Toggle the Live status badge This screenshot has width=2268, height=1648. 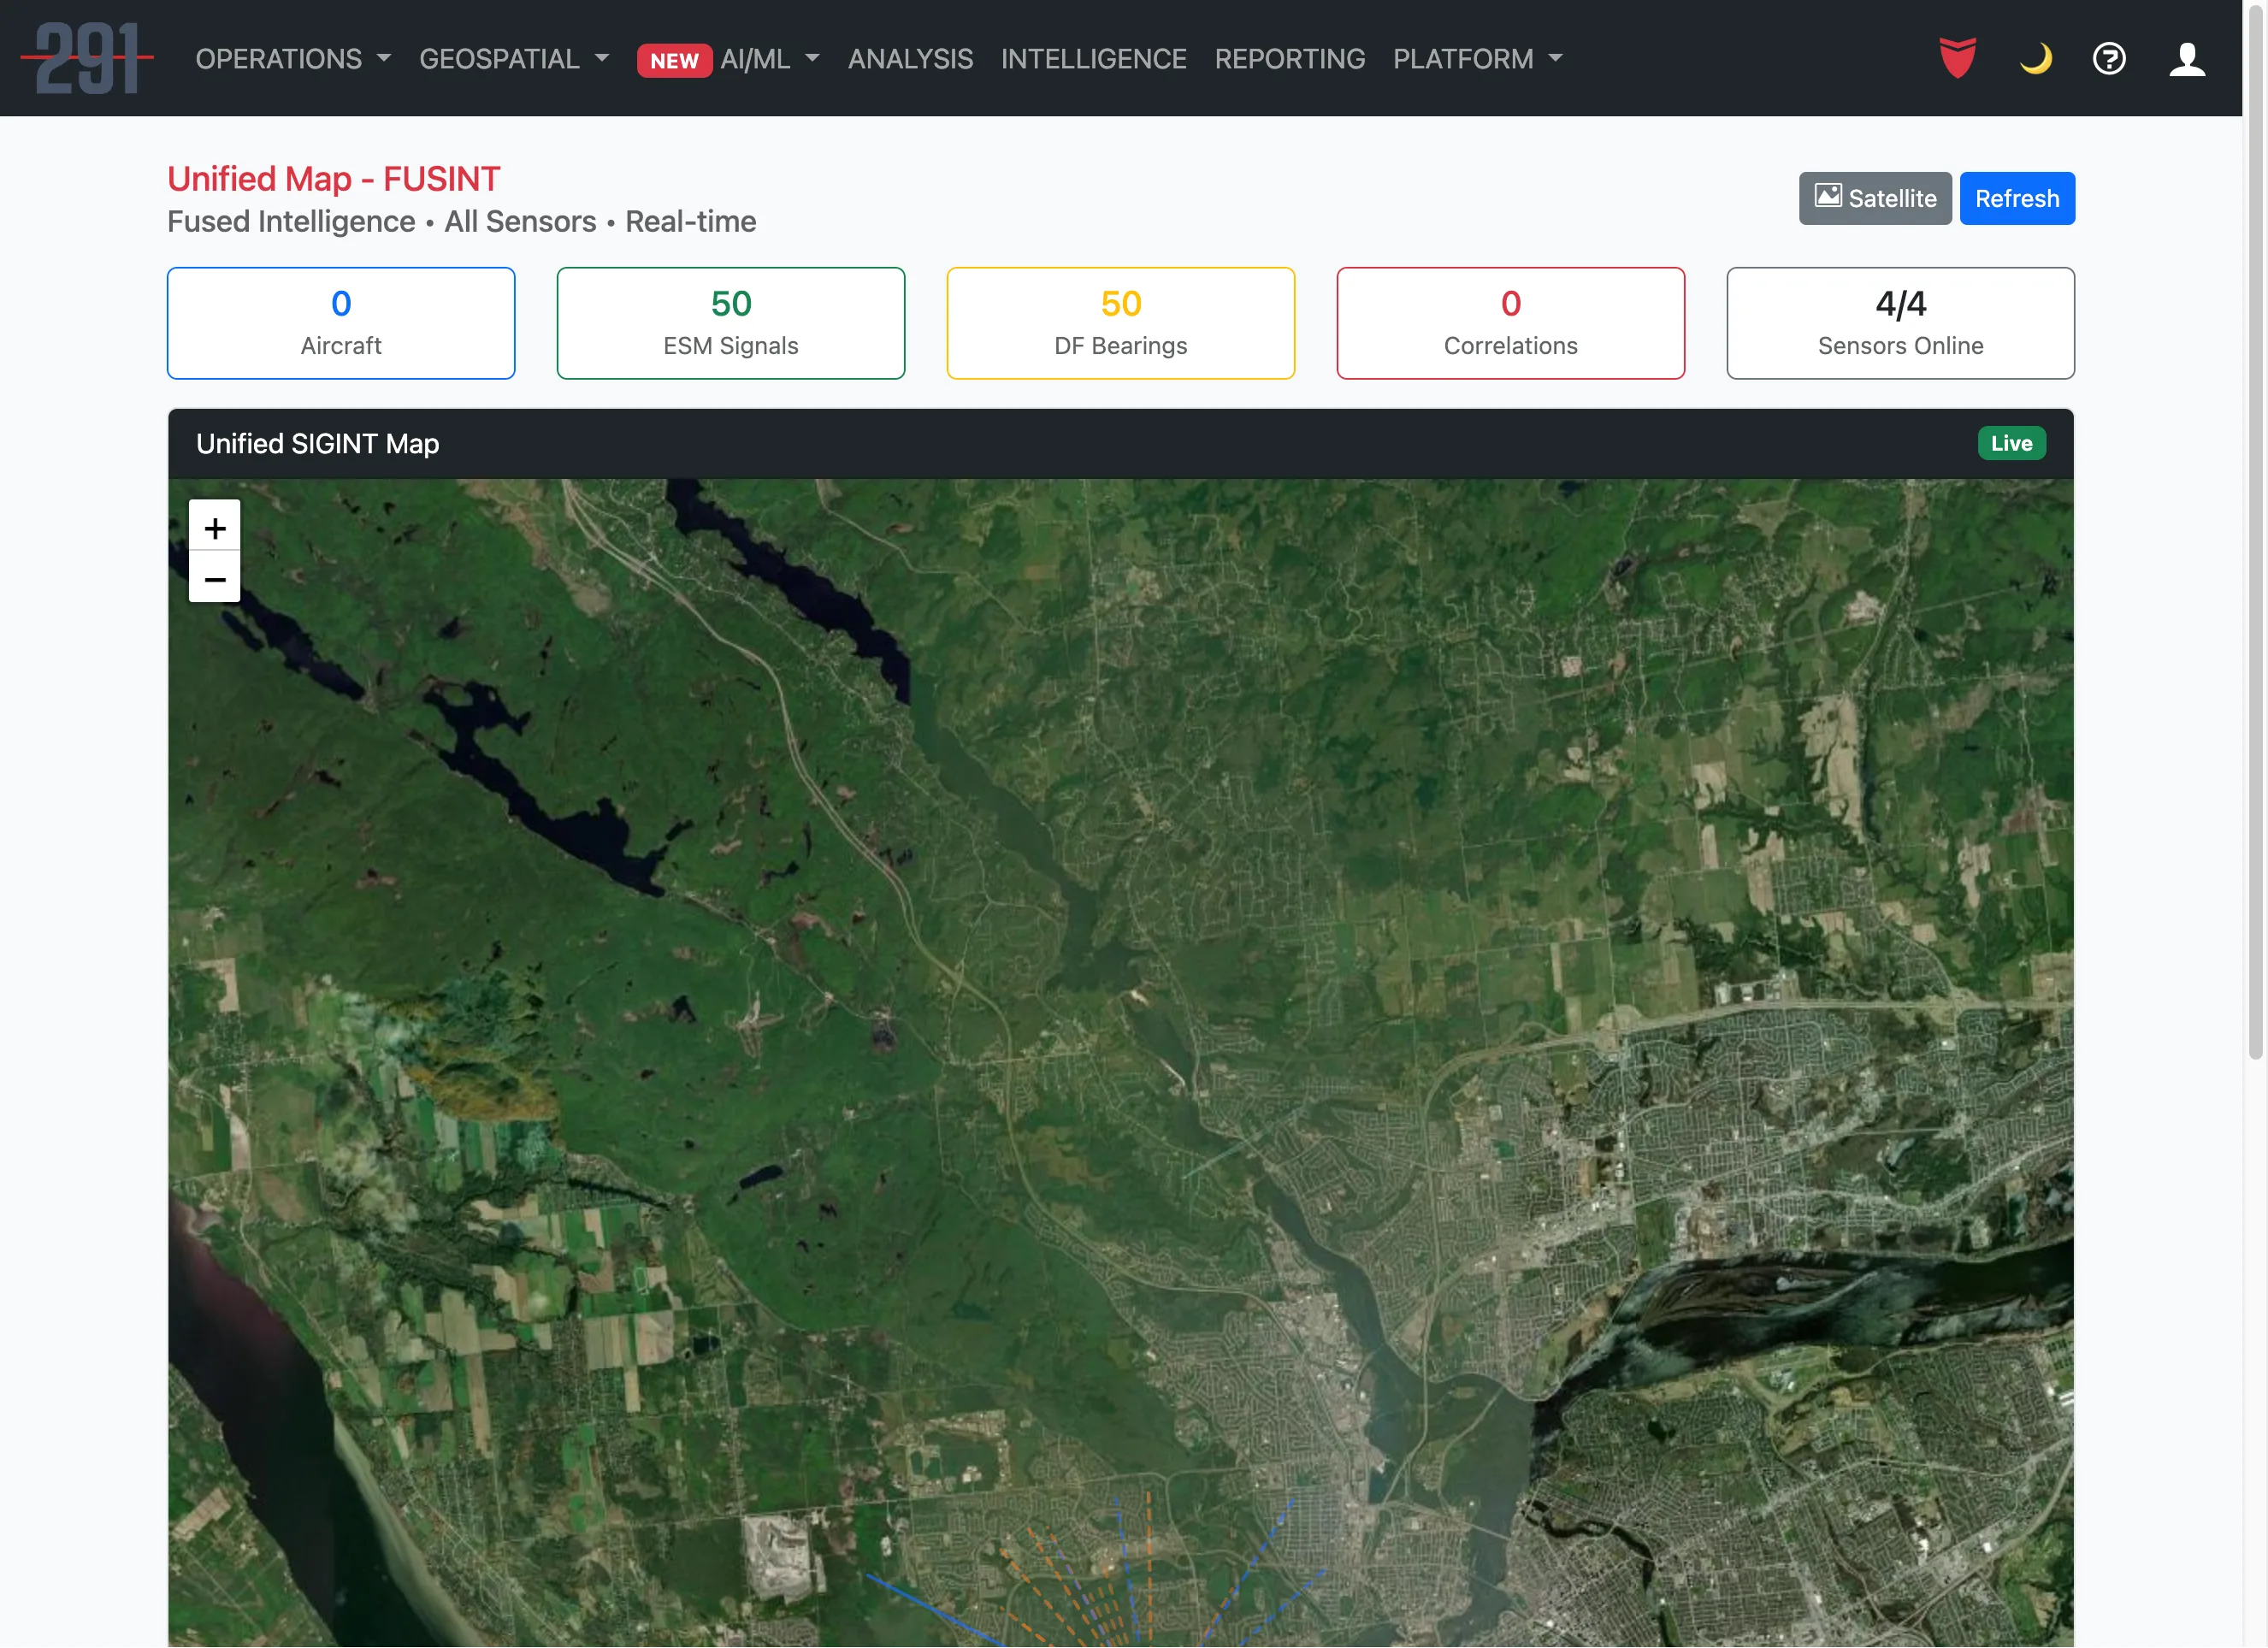[2011, 443]
